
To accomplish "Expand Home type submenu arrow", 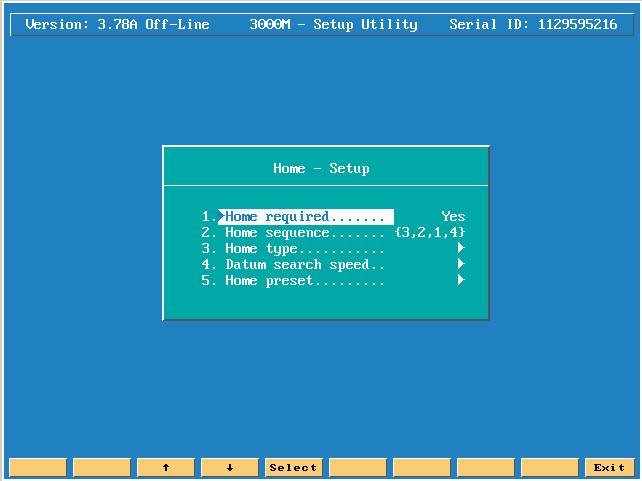I will coord(461,248).
